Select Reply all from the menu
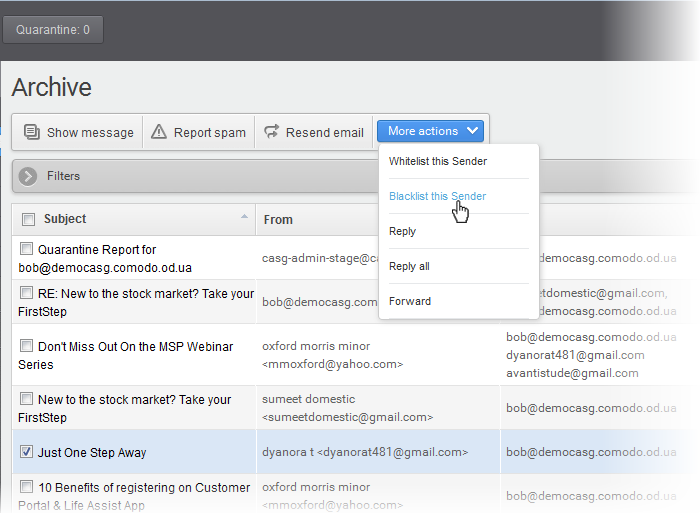Viewport: 700px width, 513px height. click(409, 266)
